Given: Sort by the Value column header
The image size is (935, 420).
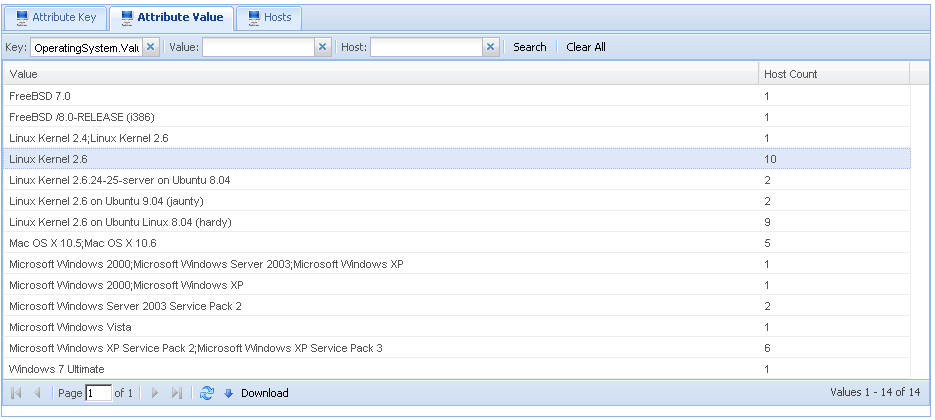Looking at the screenshot, I should click(x=380, y=74).
